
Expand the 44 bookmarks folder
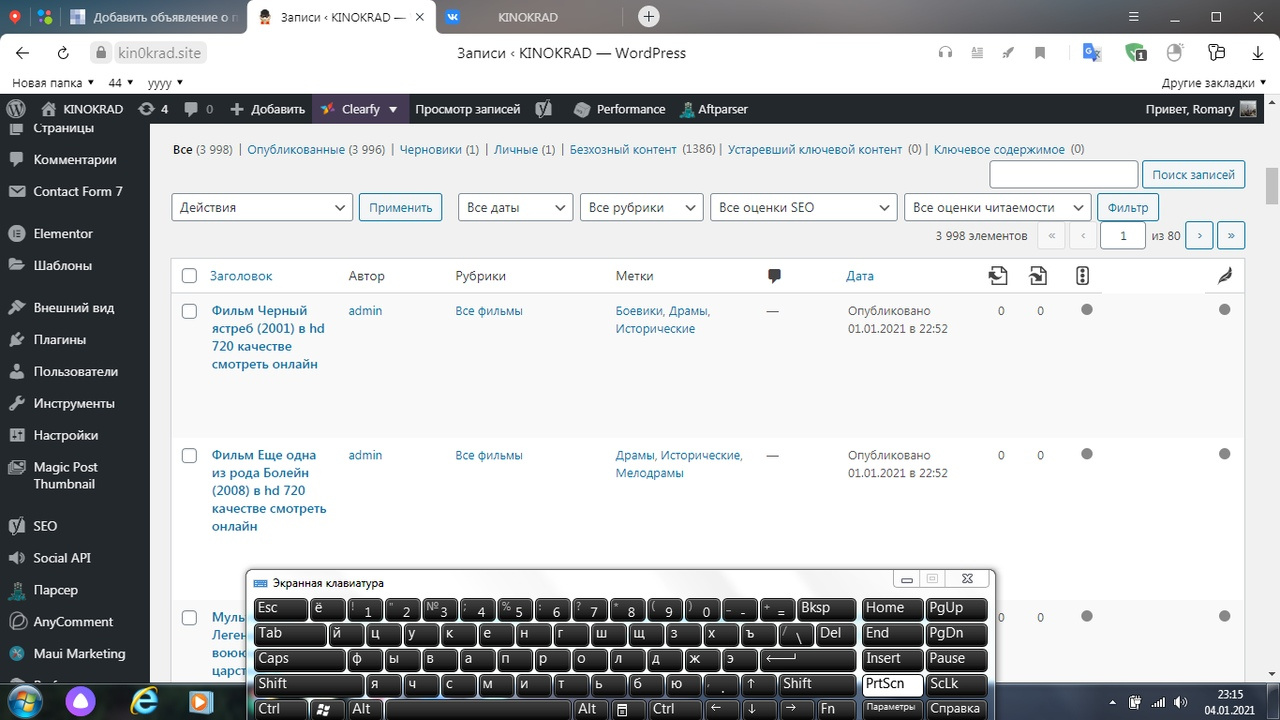120,83
